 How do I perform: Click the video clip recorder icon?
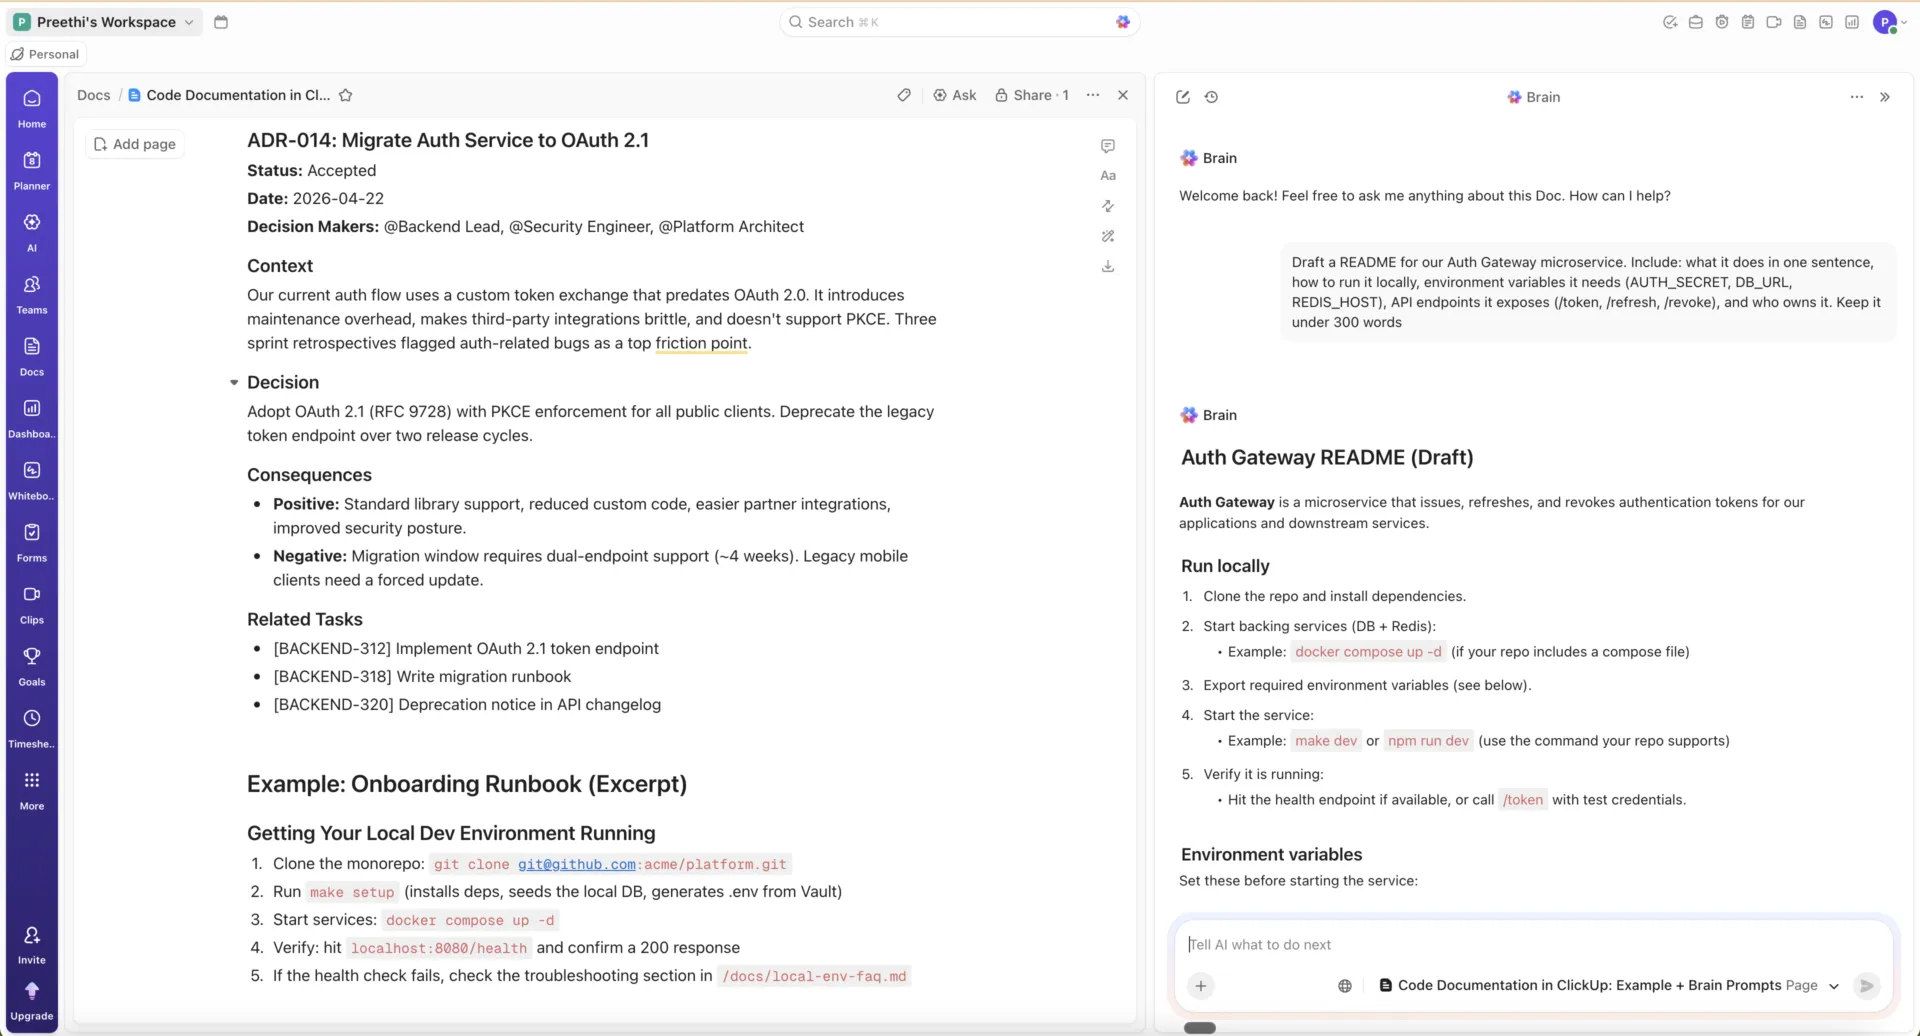coord(1774,22)
